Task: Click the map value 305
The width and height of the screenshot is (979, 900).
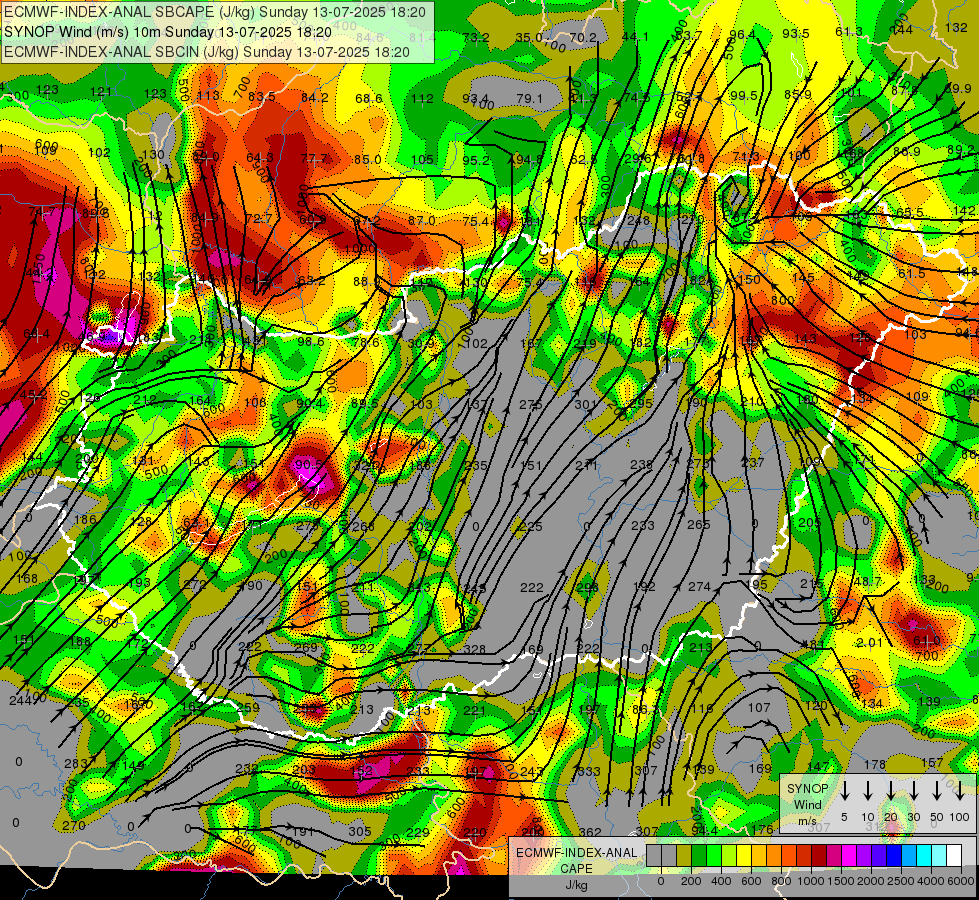Action: click(x=360, y=832)
